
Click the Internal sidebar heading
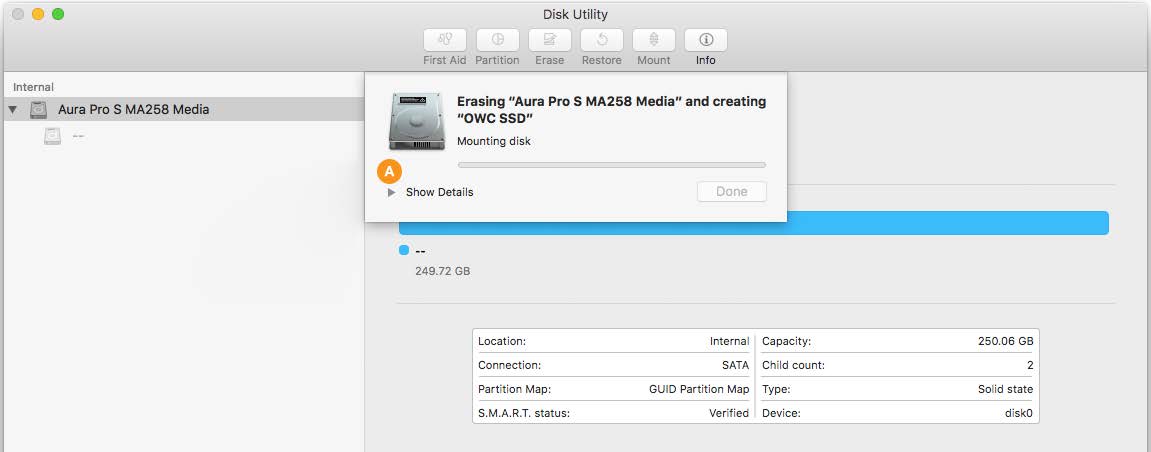(34, 87)
